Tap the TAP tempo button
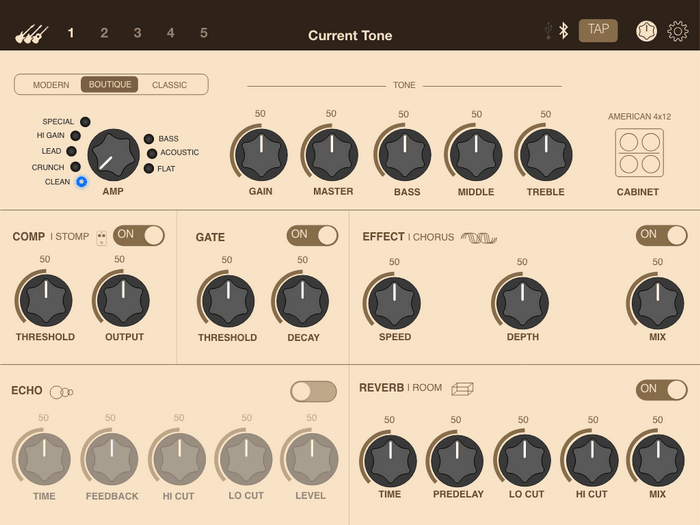The image size is (700, 525). [598, 30]
